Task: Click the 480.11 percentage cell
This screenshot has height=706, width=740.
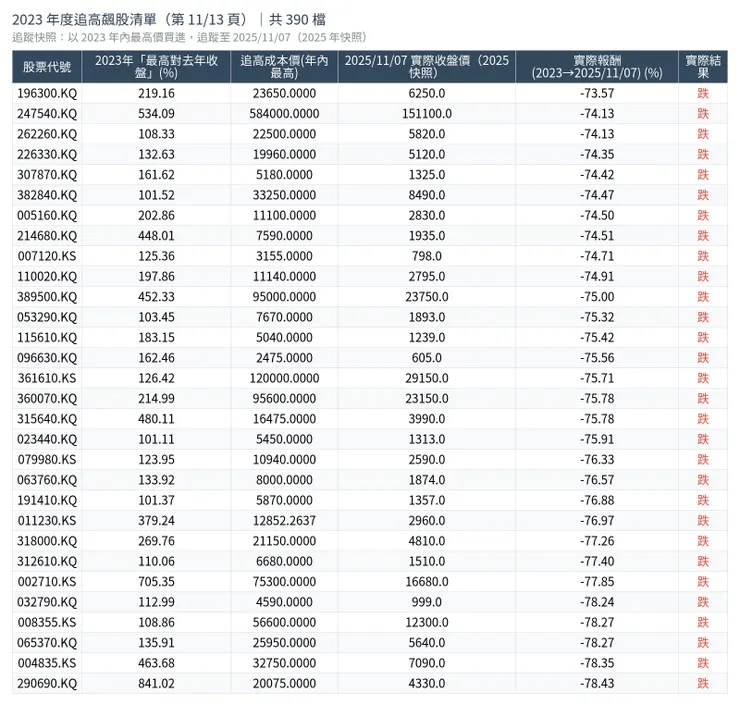Action: [x=156, y=419]
